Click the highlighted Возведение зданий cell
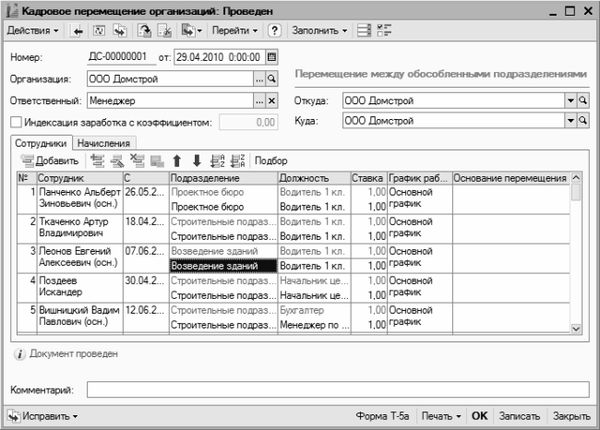The width and height of the screenshot is (600, 430). 223,266
